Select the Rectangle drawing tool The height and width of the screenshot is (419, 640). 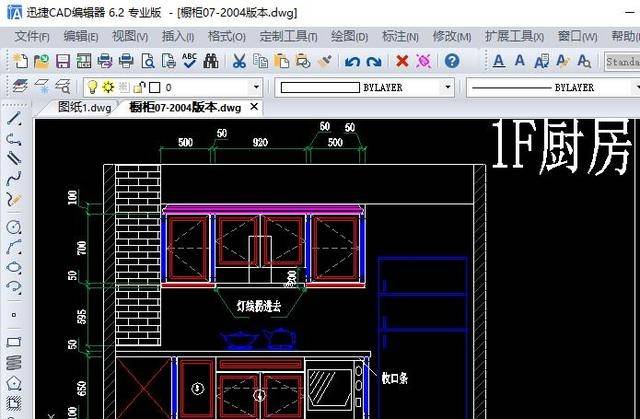pyautogui.click(x=14, y=342)
